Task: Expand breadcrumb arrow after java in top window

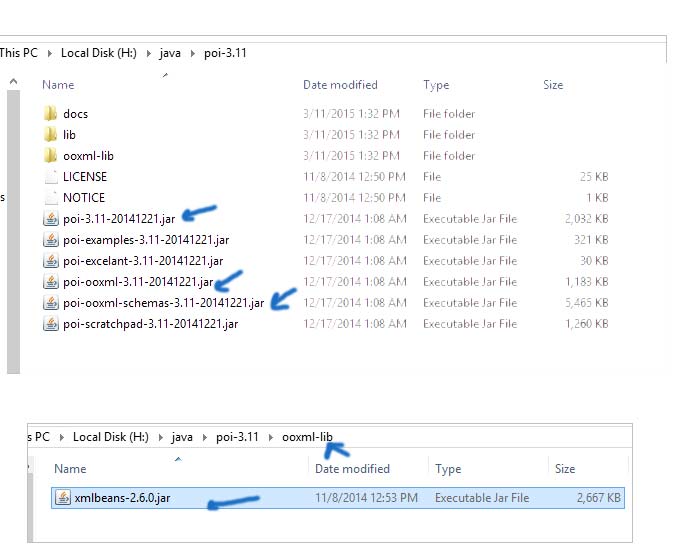Action: (192, 53)
